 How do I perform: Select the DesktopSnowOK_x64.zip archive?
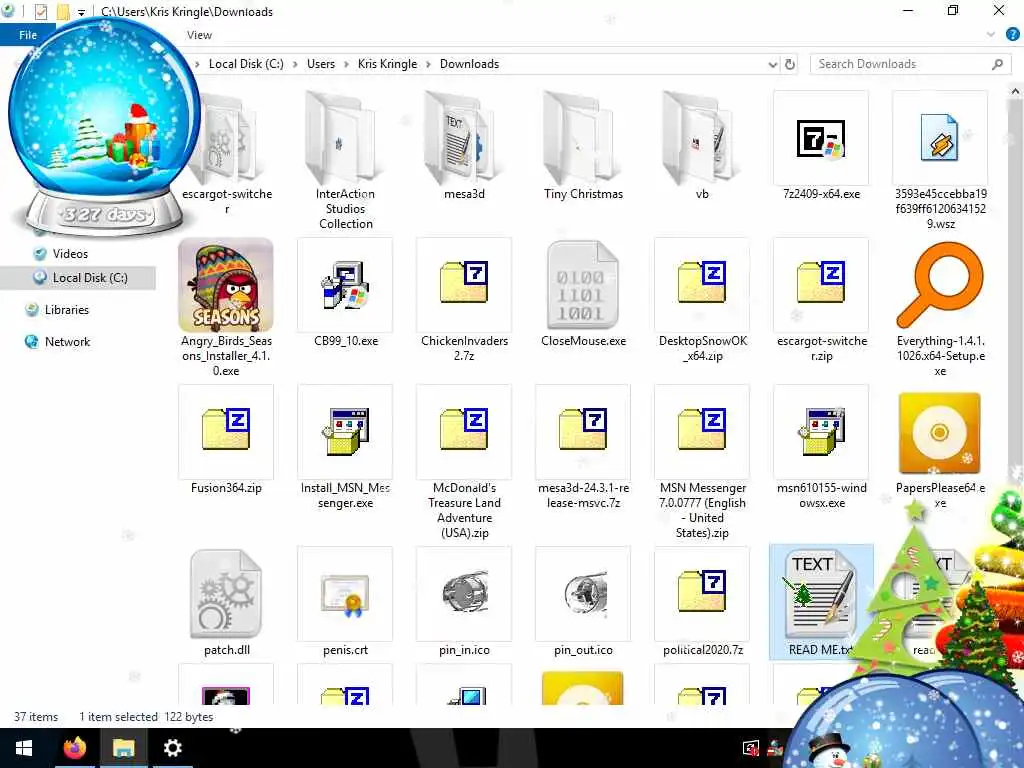click(x=702, y=300)
